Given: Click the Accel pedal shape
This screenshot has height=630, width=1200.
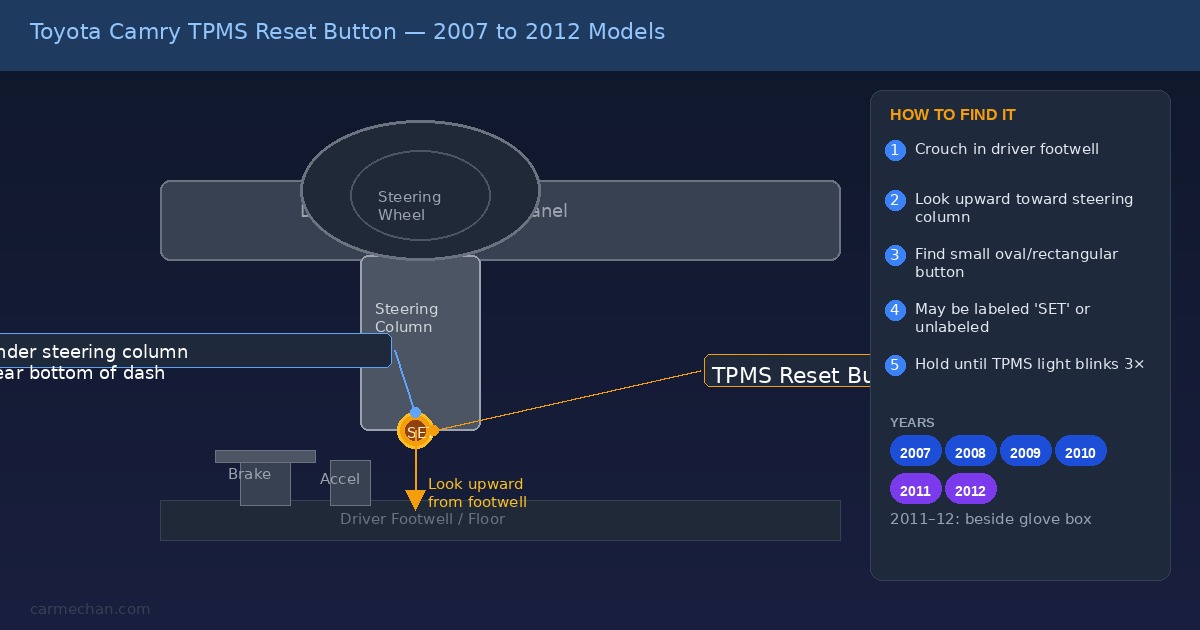Looking at the screenshot, I should tap(350, 483).
